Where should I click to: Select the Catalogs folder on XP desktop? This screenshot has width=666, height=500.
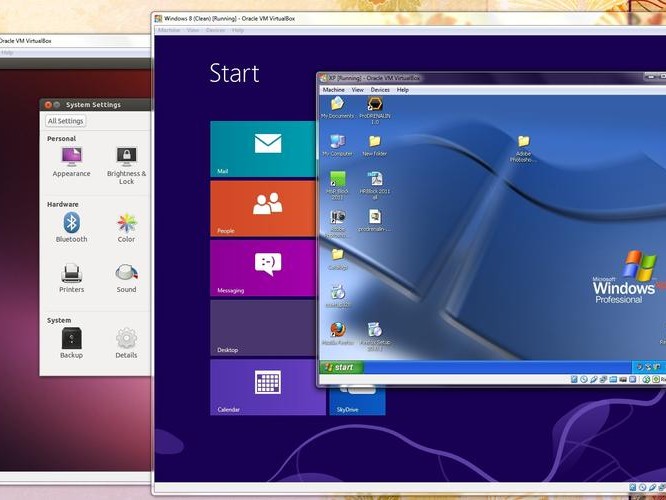tap(338, 259)
